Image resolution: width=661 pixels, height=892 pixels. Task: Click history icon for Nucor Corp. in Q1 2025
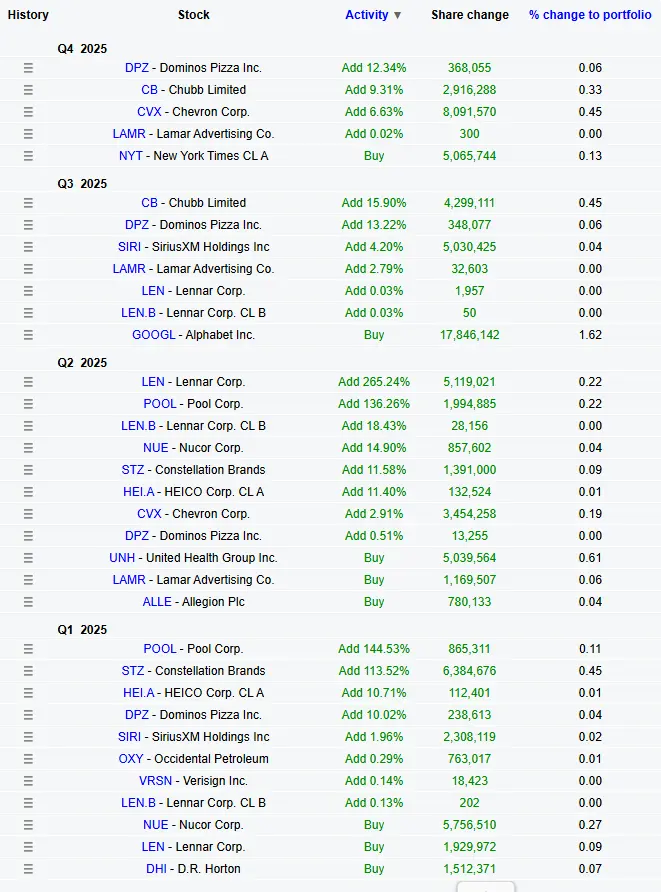coord(27,825)
